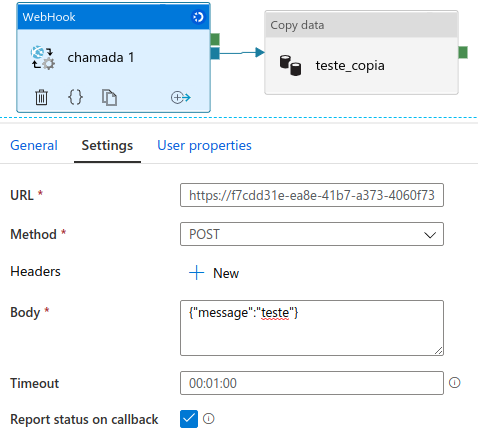Show Report status on callback info icon
Viewport: 478px width, 431px height.
tap(209, 419)
